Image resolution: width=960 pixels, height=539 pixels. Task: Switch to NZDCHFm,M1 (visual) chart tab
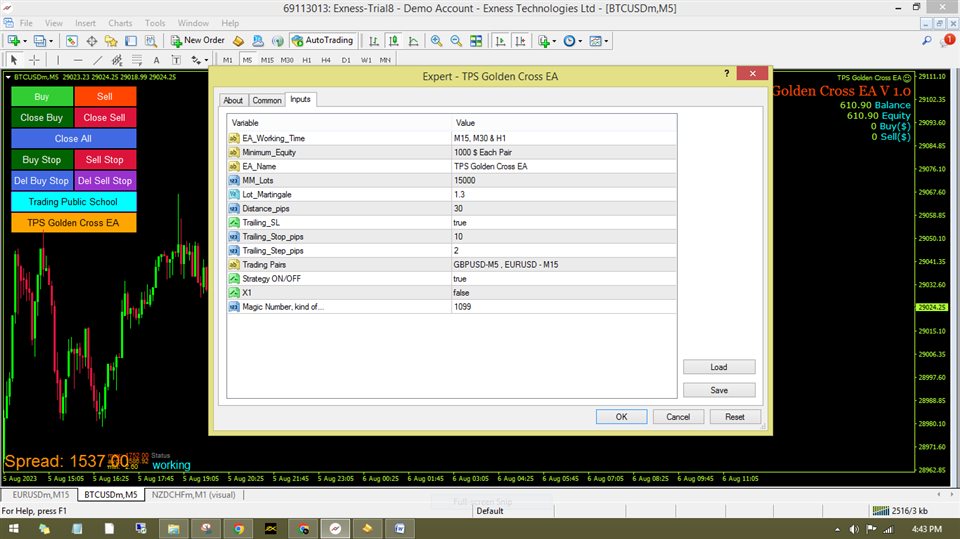click(193, 494)
